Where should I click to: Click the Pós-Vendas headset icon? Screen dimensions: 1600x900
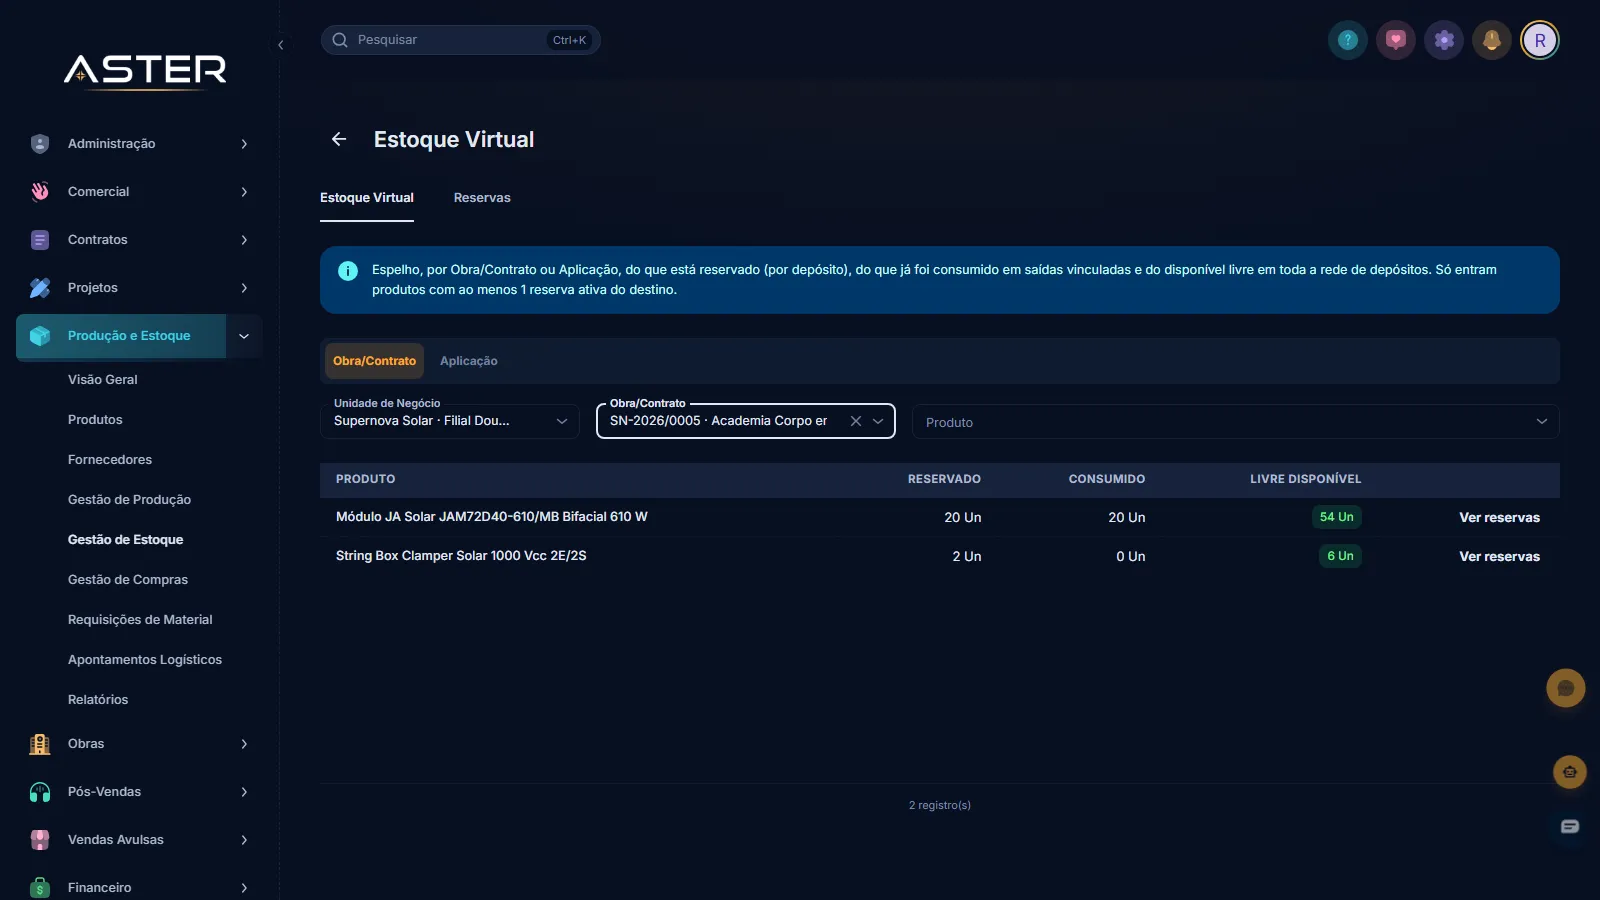pyautogui.click(x=40, y=792)
